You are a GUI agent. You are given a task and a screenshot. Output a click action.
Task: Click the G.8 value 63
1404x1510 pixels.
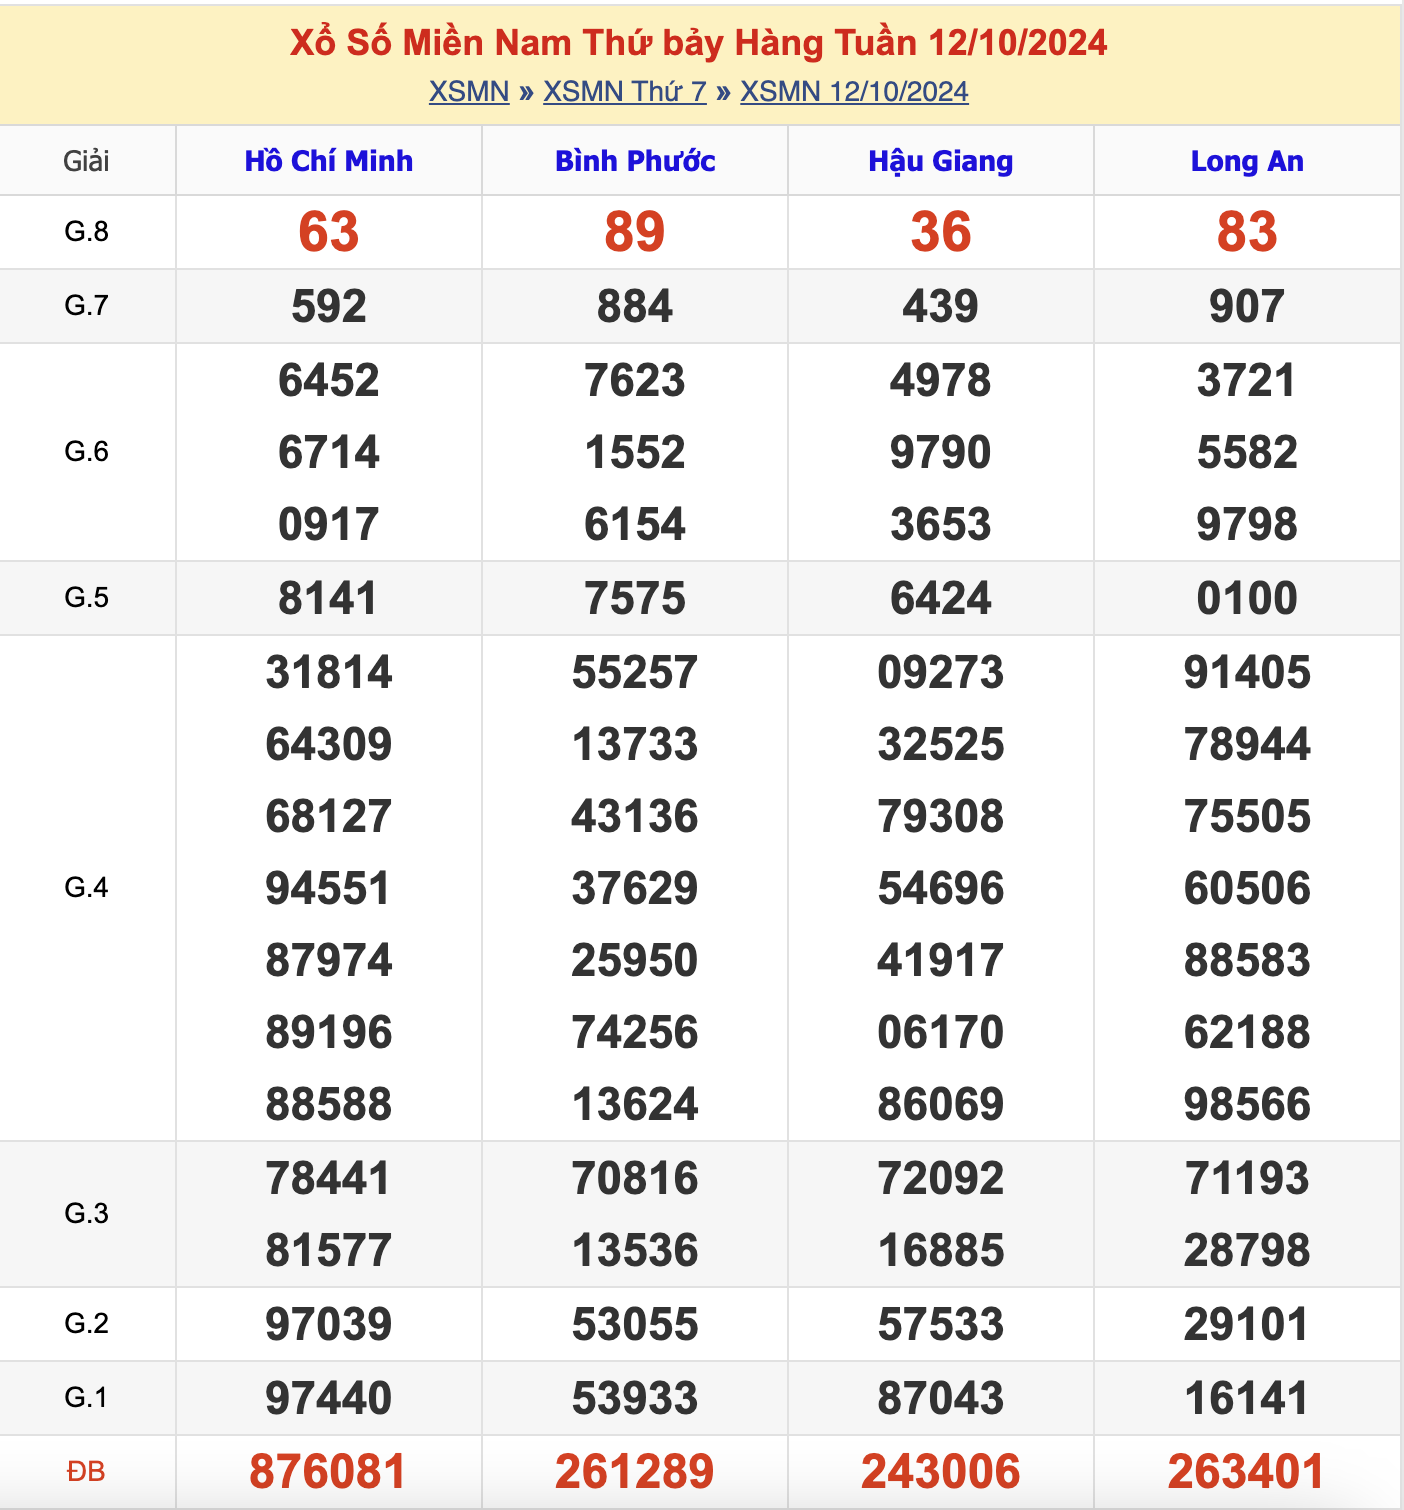tap(329, 232)
